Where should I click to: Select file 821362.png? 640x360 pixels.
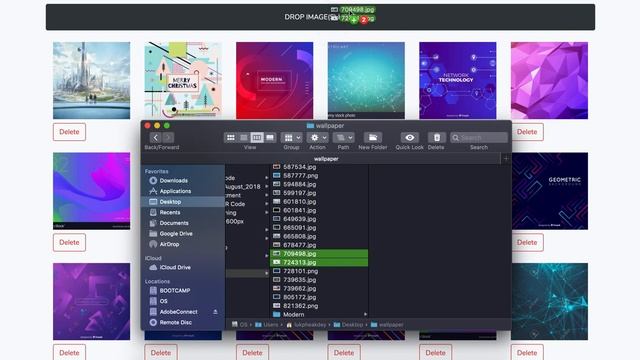319,306
